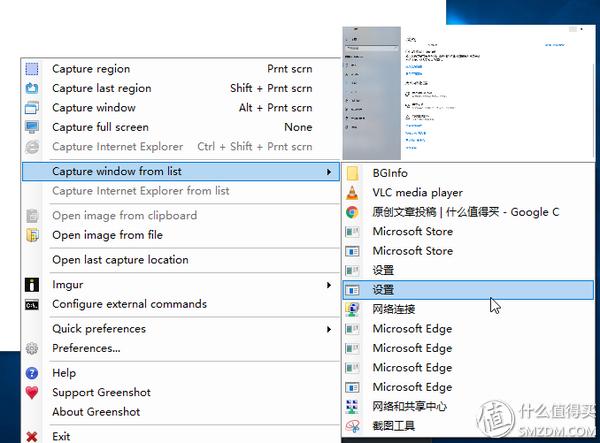This screenshot has height=443, width=600.
Task: Click the external commands console icon
Action: point(32,305)
